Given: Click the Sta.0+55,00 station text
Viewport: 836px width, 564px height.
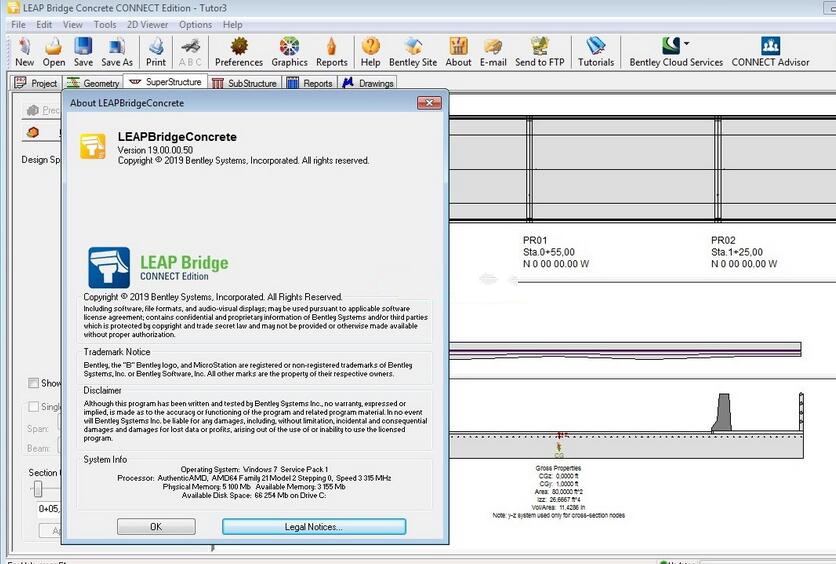Looking at the screenshot, I should [549, 252].
